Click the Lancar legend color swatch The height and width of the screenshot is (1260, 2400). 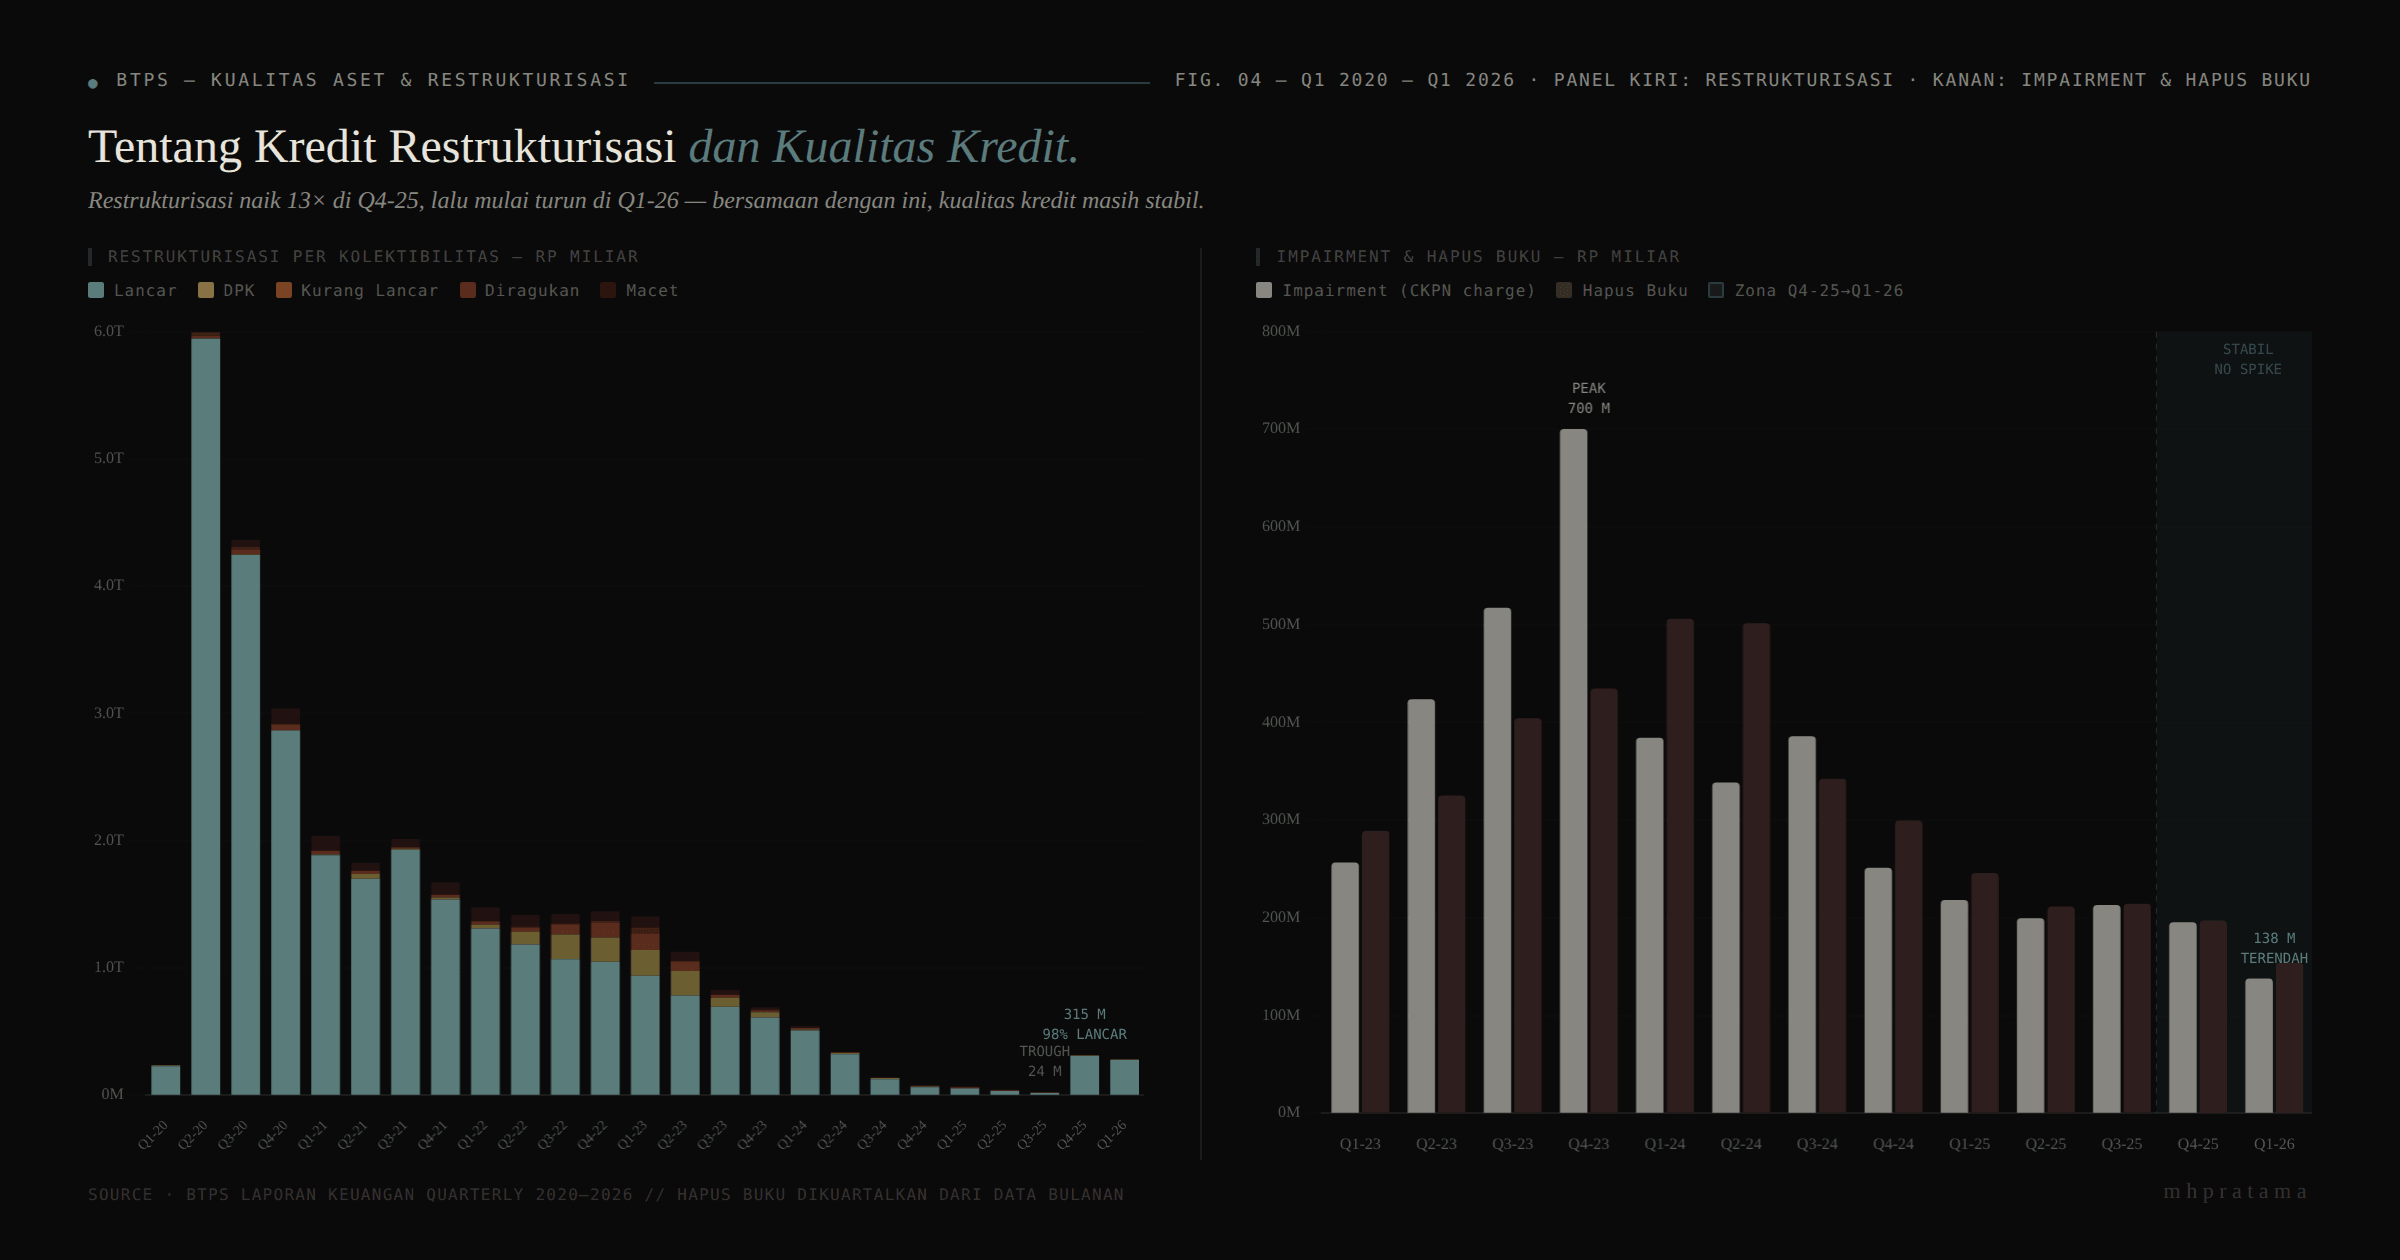click(96, 290)
